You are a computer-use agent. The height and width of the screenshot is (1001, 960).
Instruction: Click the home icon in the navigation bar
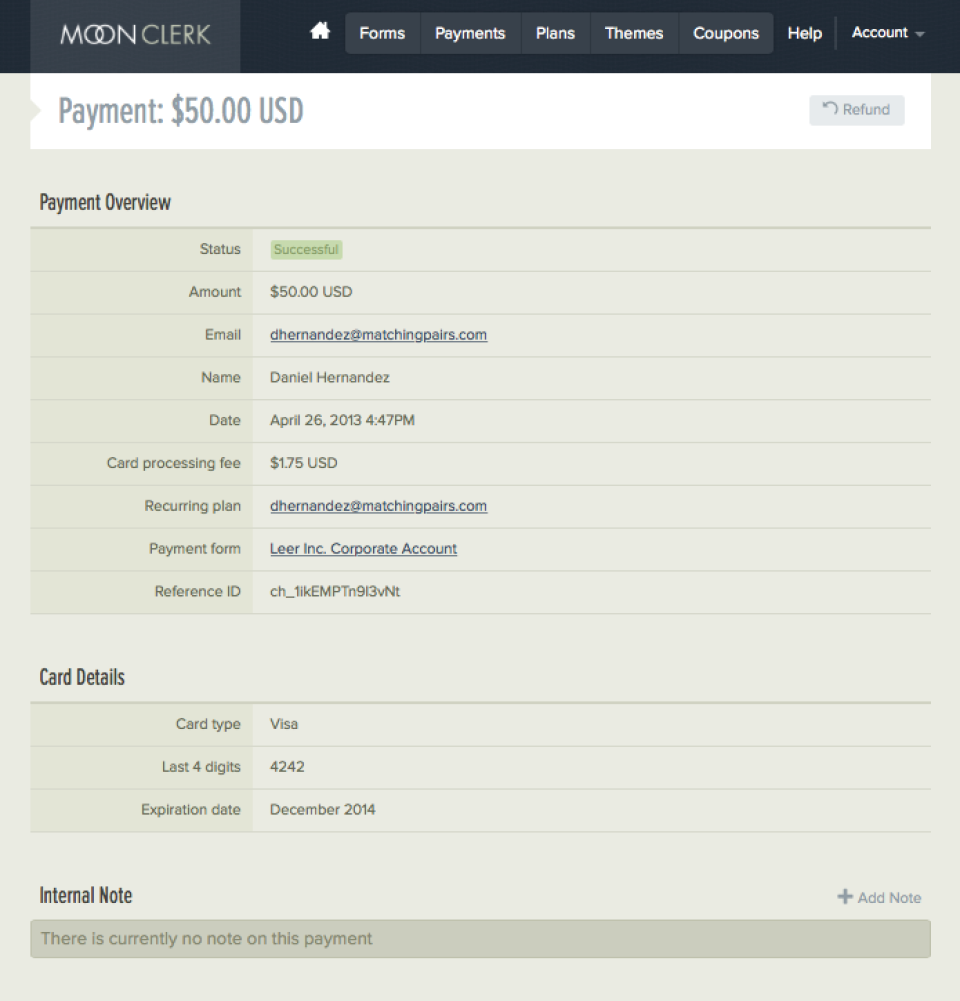[x=319, y=32]
